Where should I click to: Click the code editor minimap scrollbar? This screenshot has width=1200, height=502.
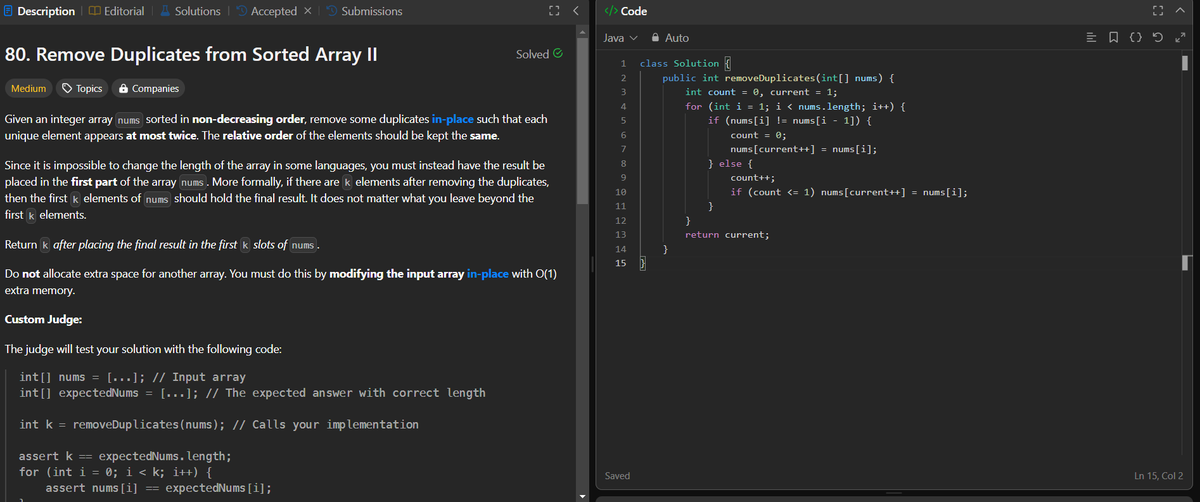tap(1184, 64)
